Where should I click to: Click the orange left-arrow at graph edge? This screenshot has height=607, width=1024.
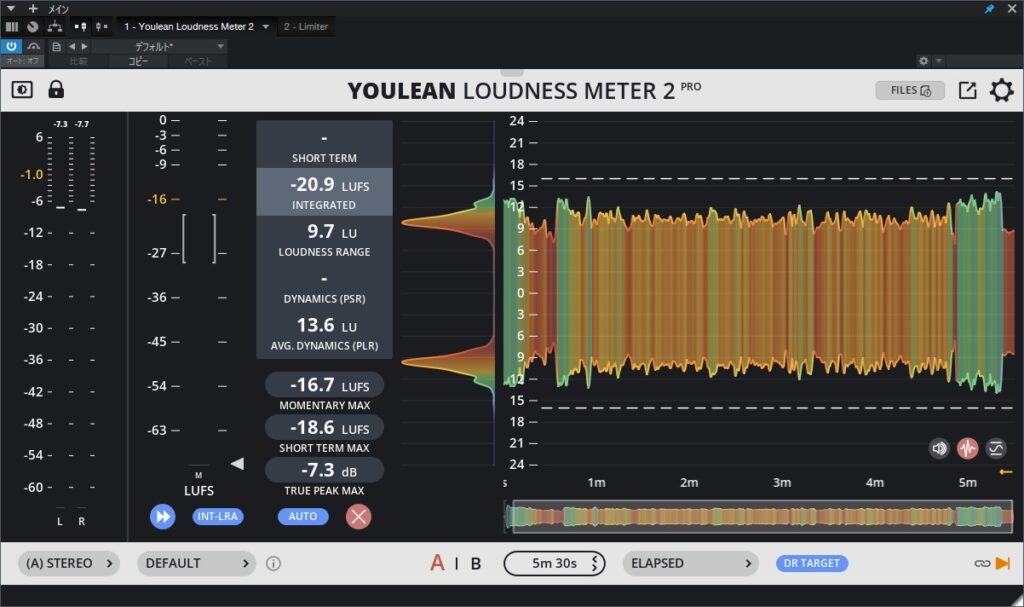click(1006, 472)
